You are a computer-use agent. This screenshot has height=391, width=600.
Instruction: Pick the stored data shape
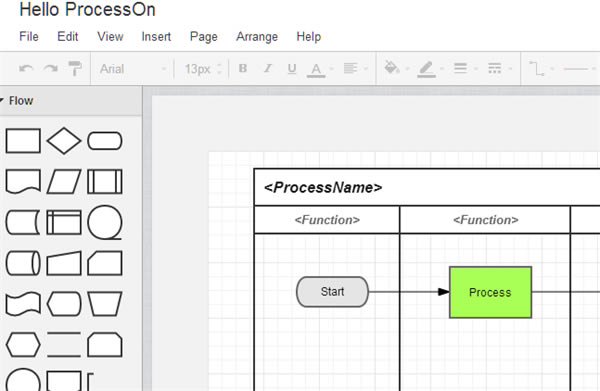point(23,222)
